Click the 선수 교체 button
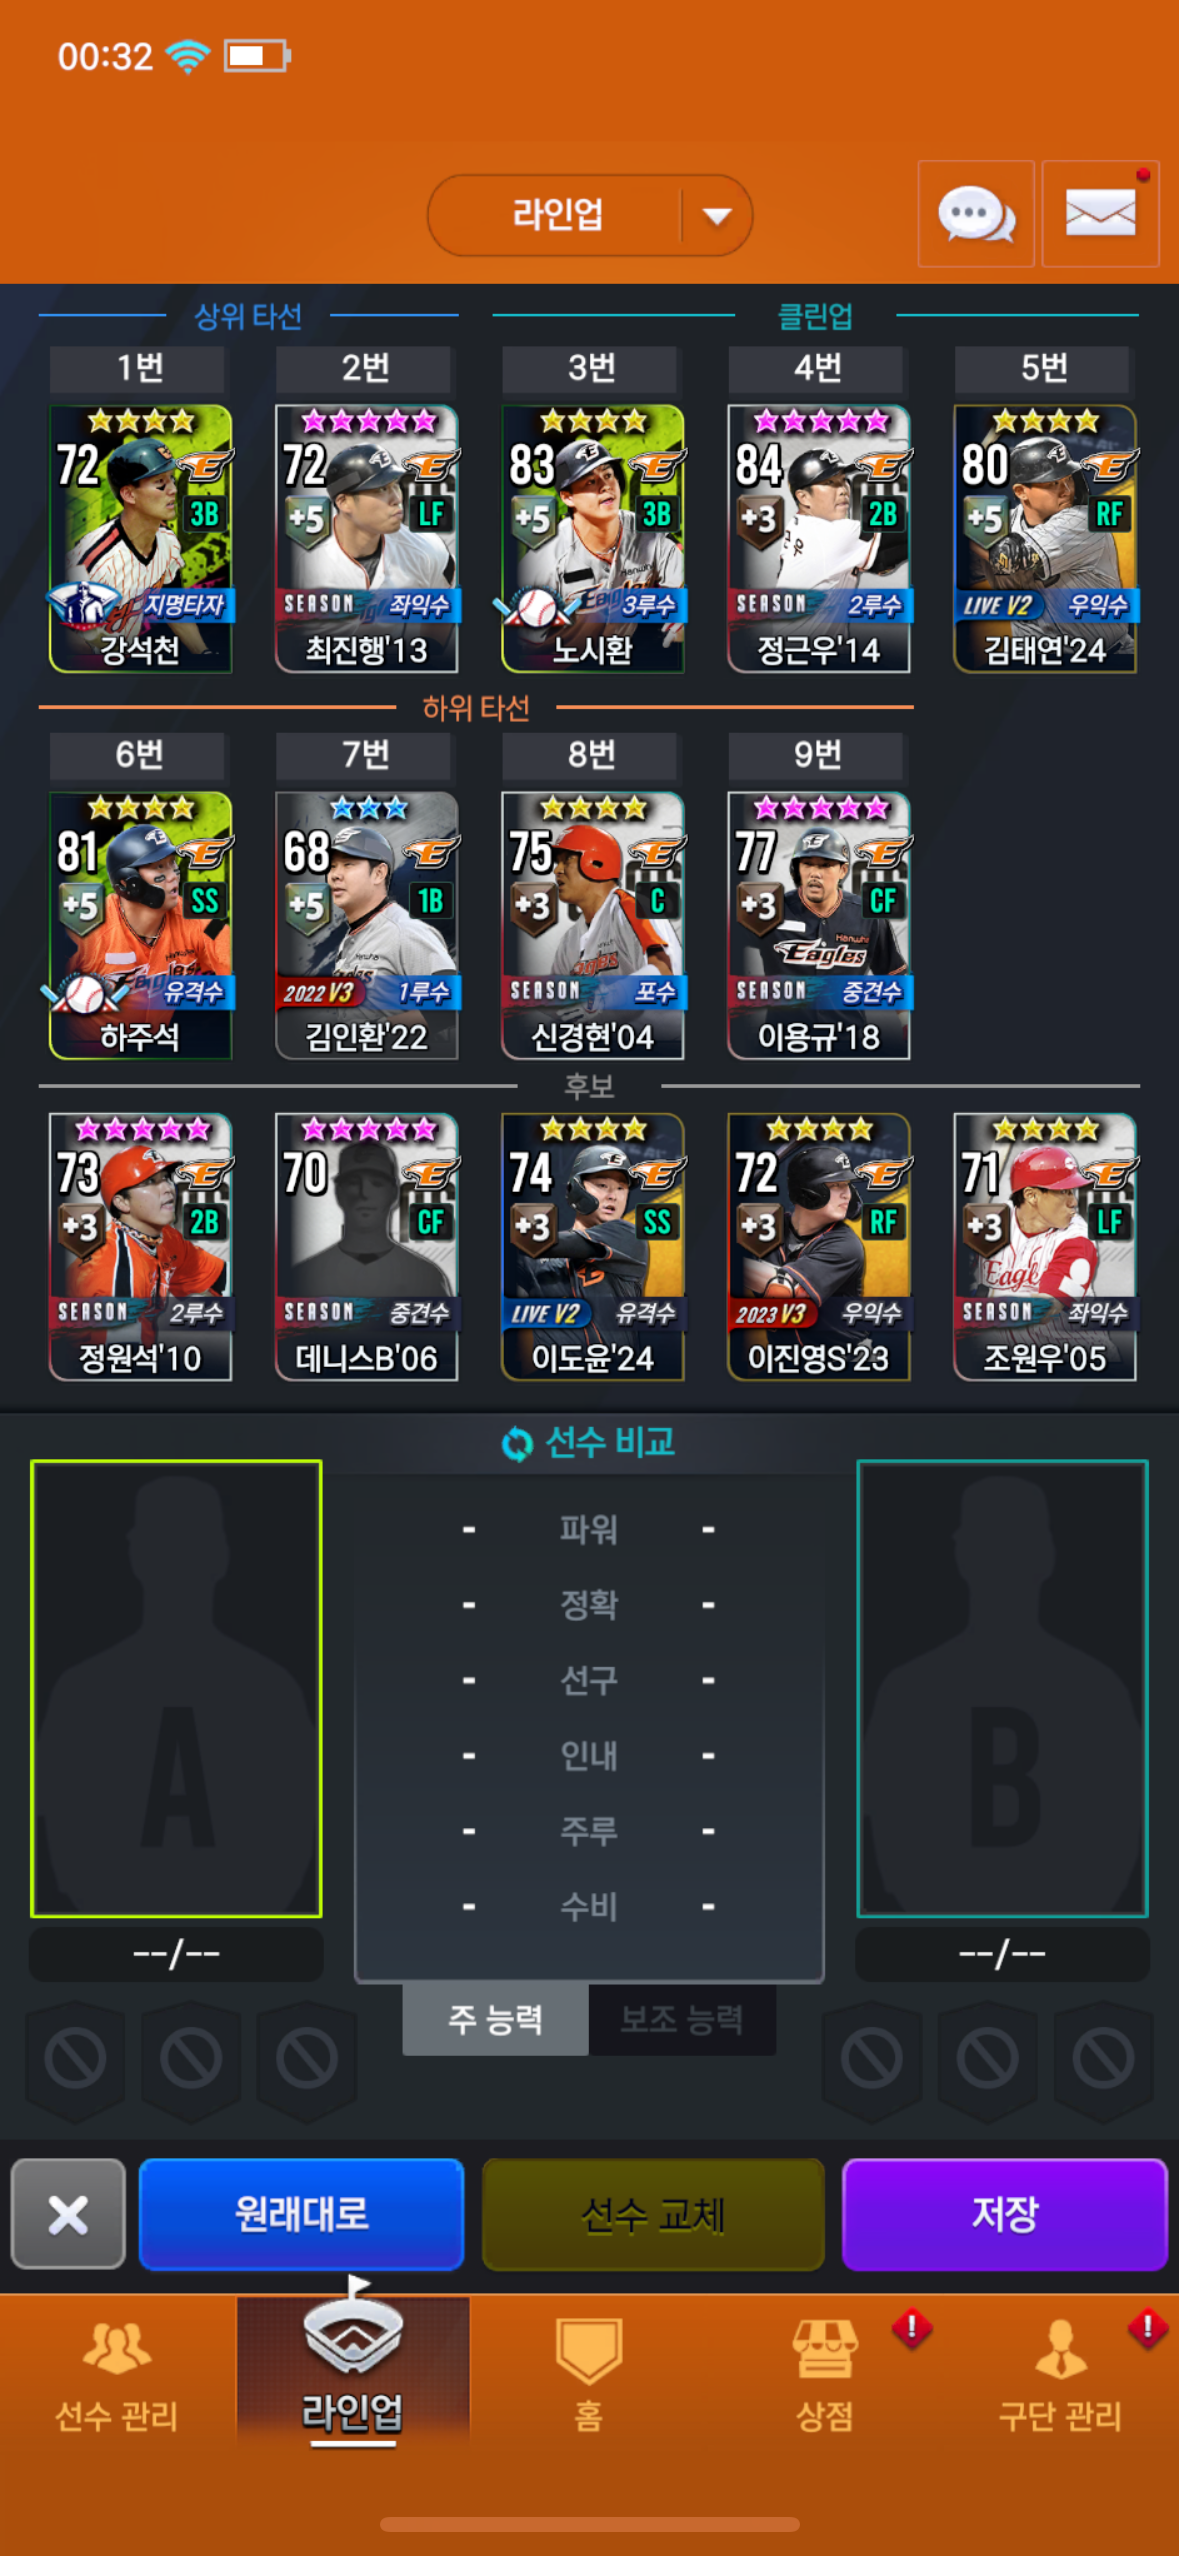The height and width of the screenshot is (2556, 1179). click(653, 2214)
